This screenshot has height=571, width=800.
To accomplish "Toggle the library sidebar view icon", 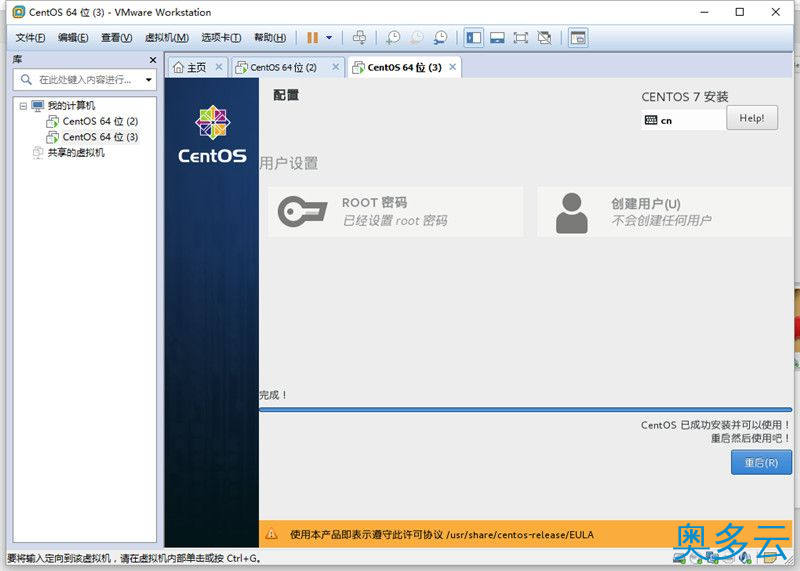I will tap(473, 38).
